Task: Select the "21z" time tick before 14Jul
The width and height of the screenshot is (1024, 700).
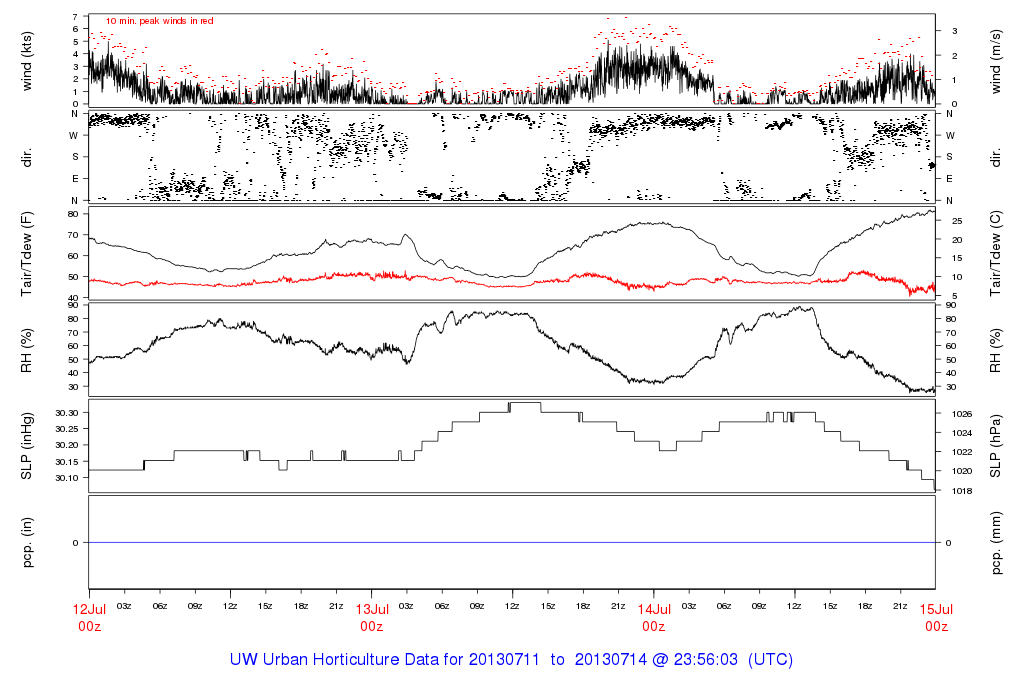Action: 618,607
